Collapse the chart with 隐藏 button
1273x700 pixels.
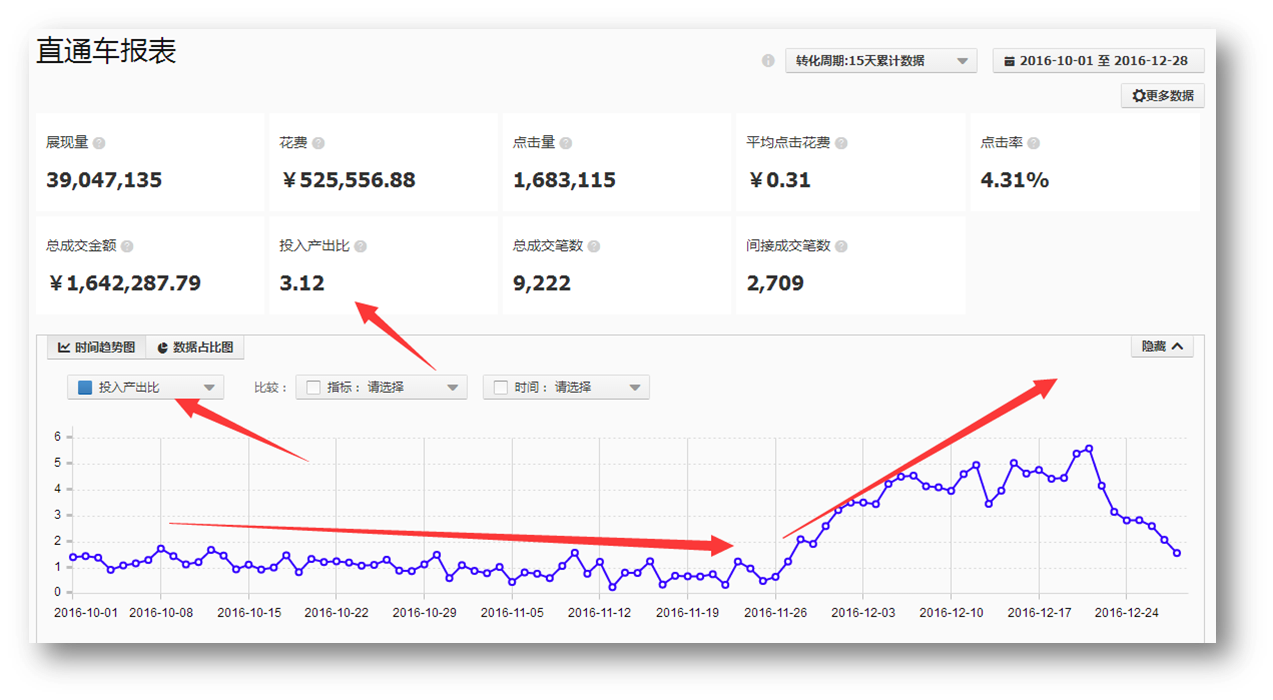(1161, 346)
